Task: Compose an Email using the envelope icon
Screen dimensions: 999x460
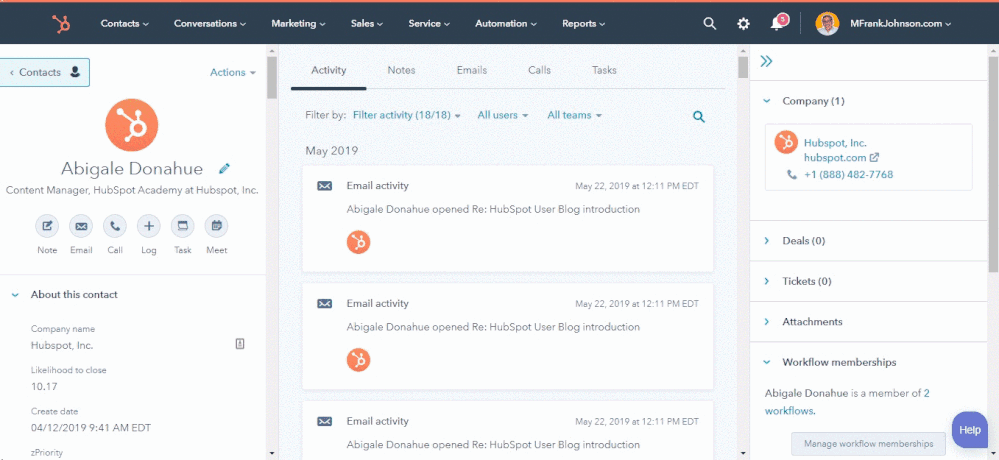Action: (81, 226)
